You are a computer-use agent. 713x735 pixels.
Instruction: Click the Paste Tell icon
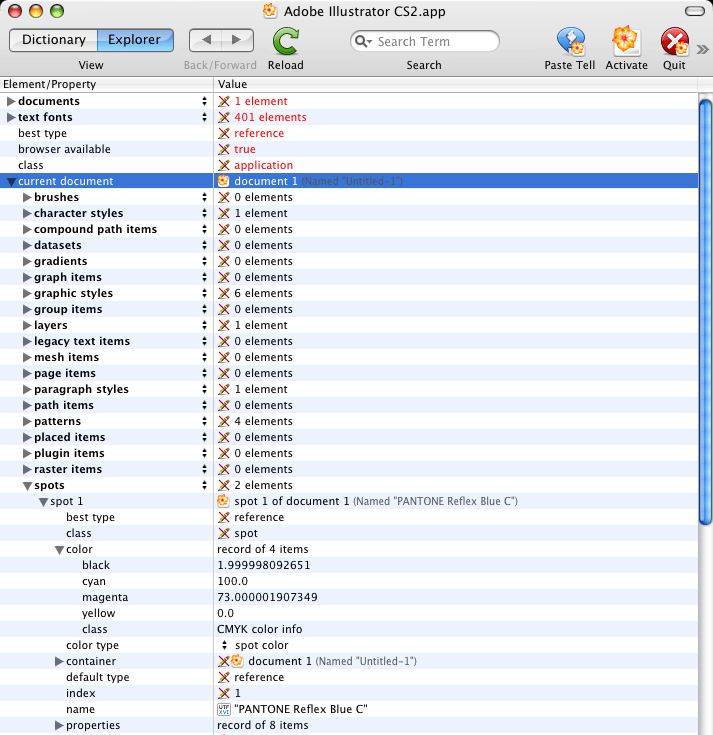[570, 41]
